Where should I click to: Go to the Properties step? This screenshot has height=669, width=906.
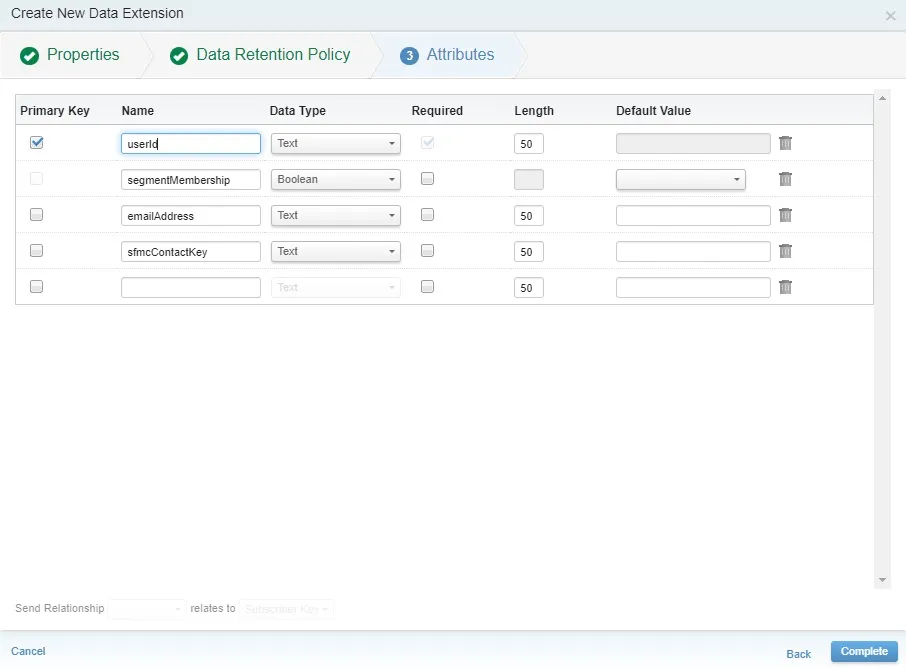click(x=83, y=55)
